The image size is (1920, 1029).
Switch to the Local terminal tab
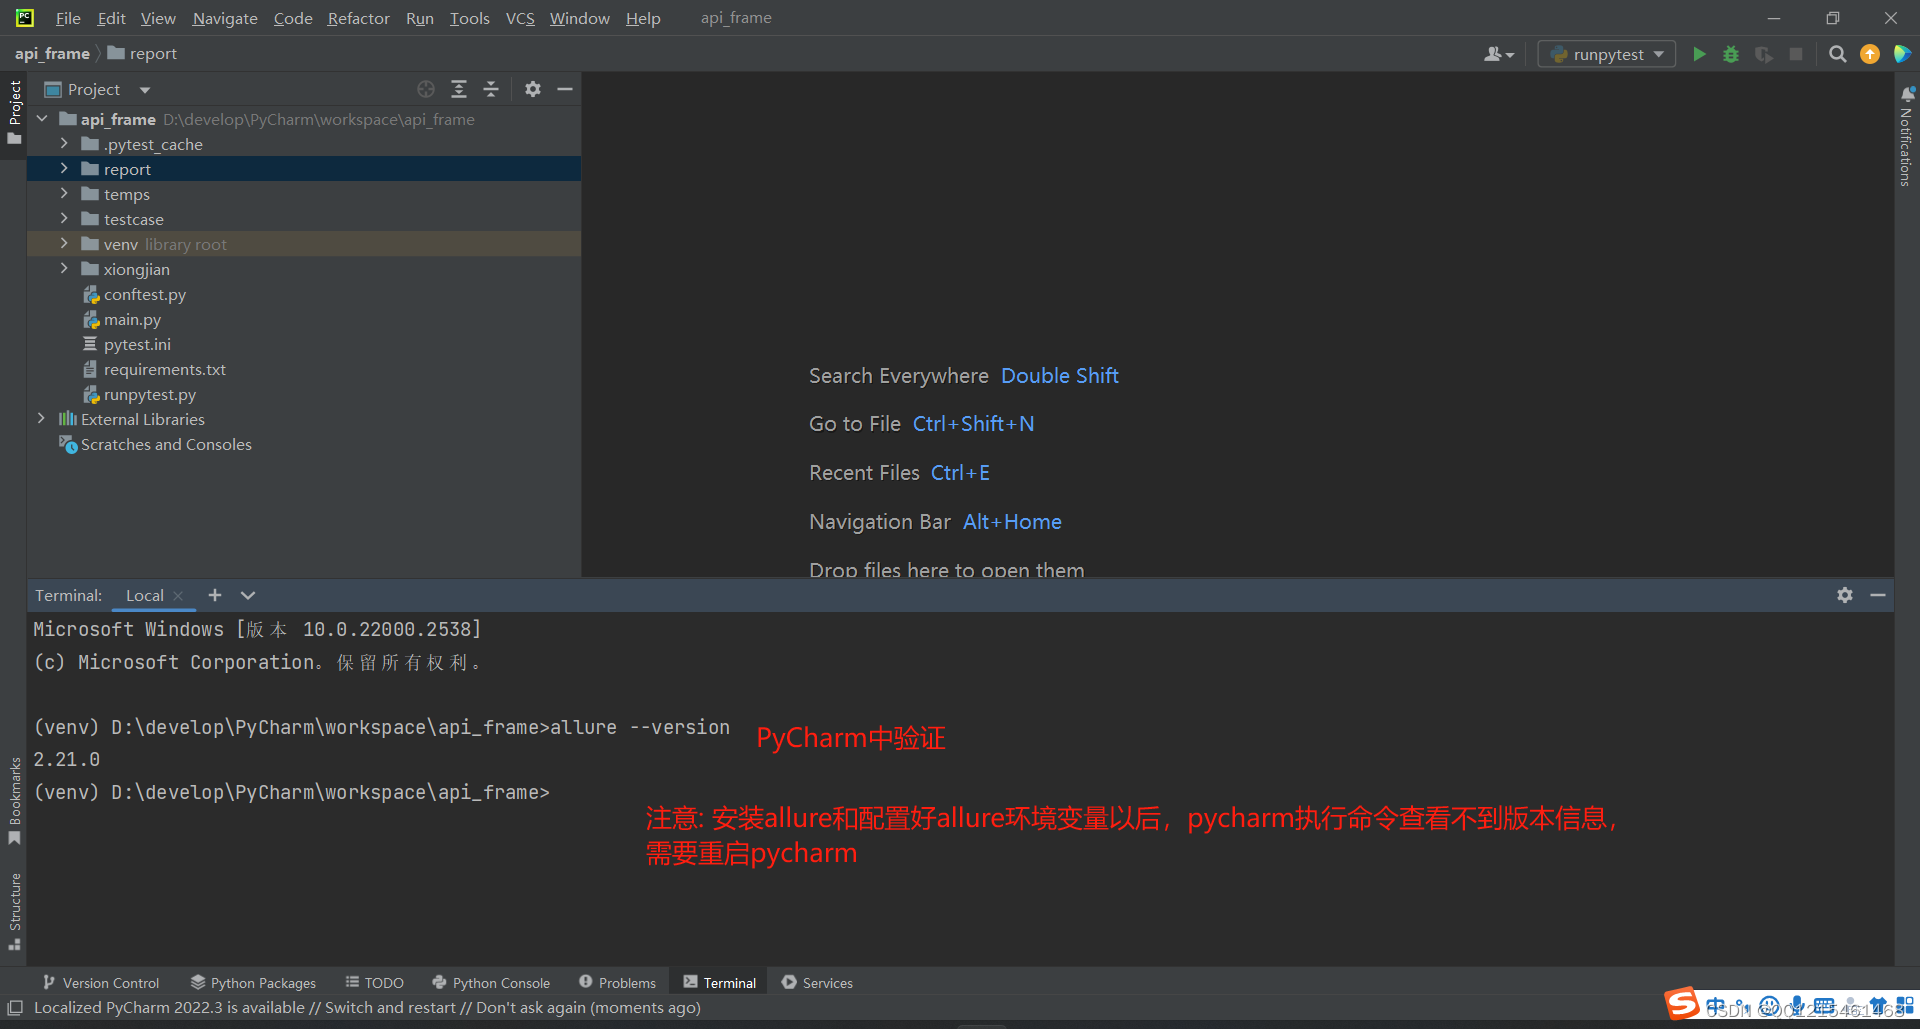pos(145,596)
